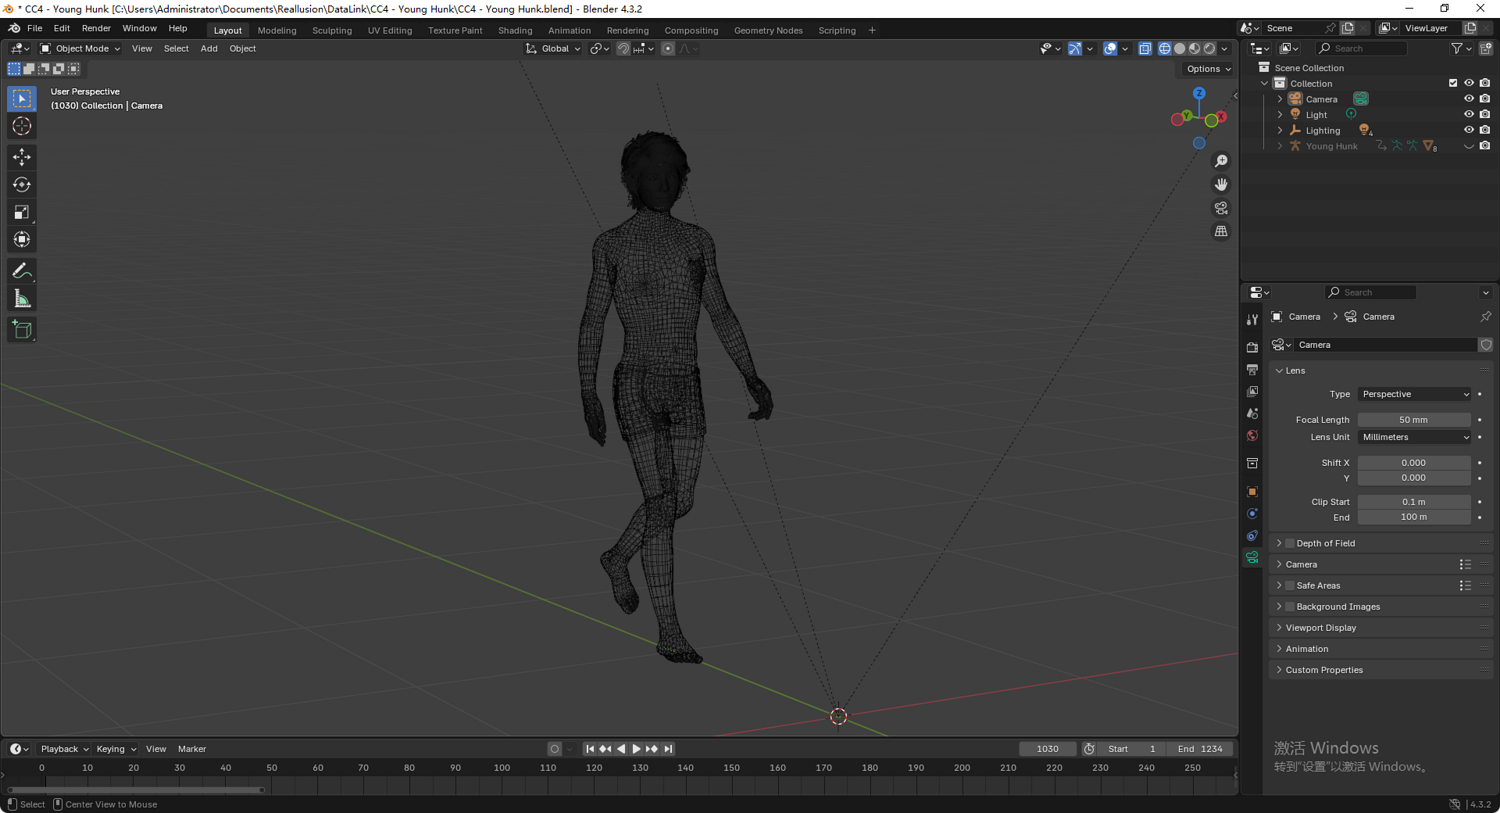The height and width of the screenshot is (813, 1500).
Task: Select the Add Cube tool
Action: (22, 330)
